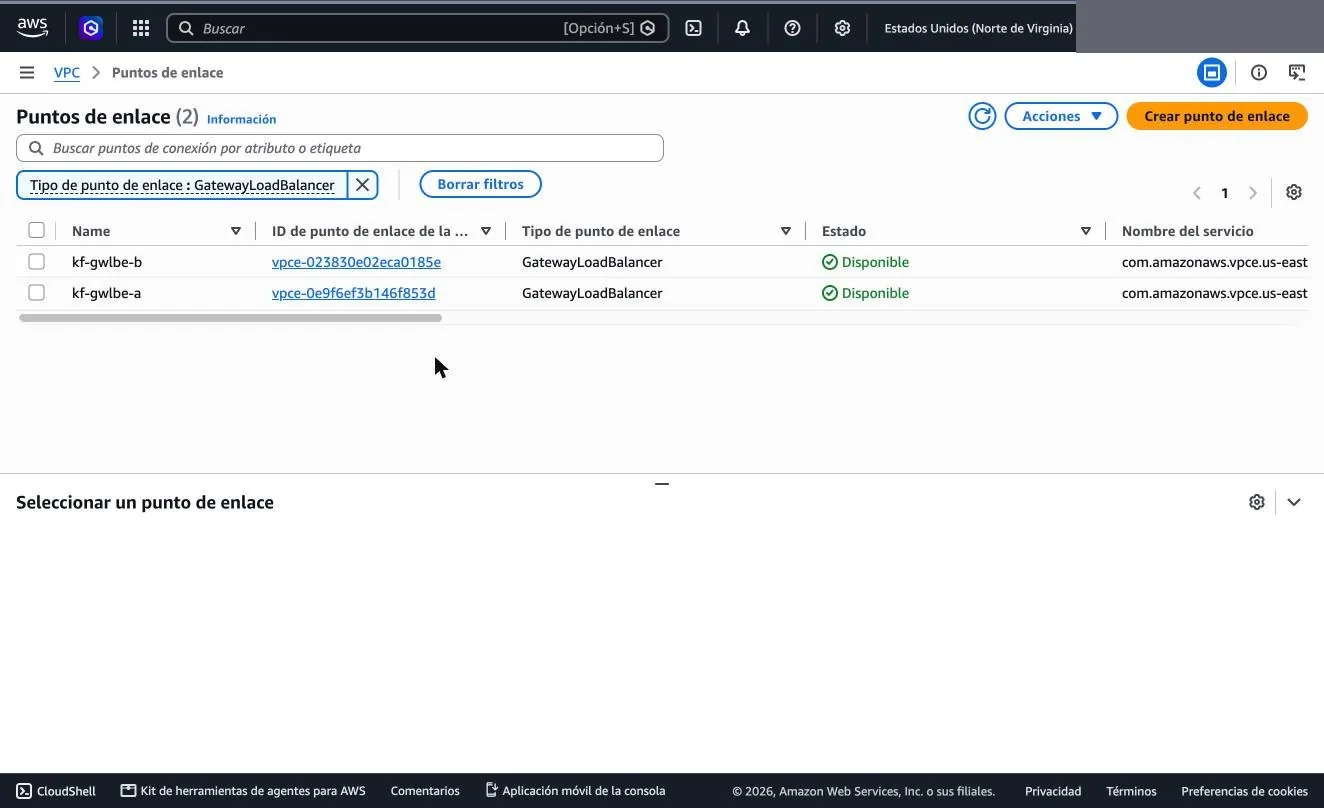Open table preferences gear near pagination
The width and height of the screenshot is (1324, 808).
click(1294, 192)
